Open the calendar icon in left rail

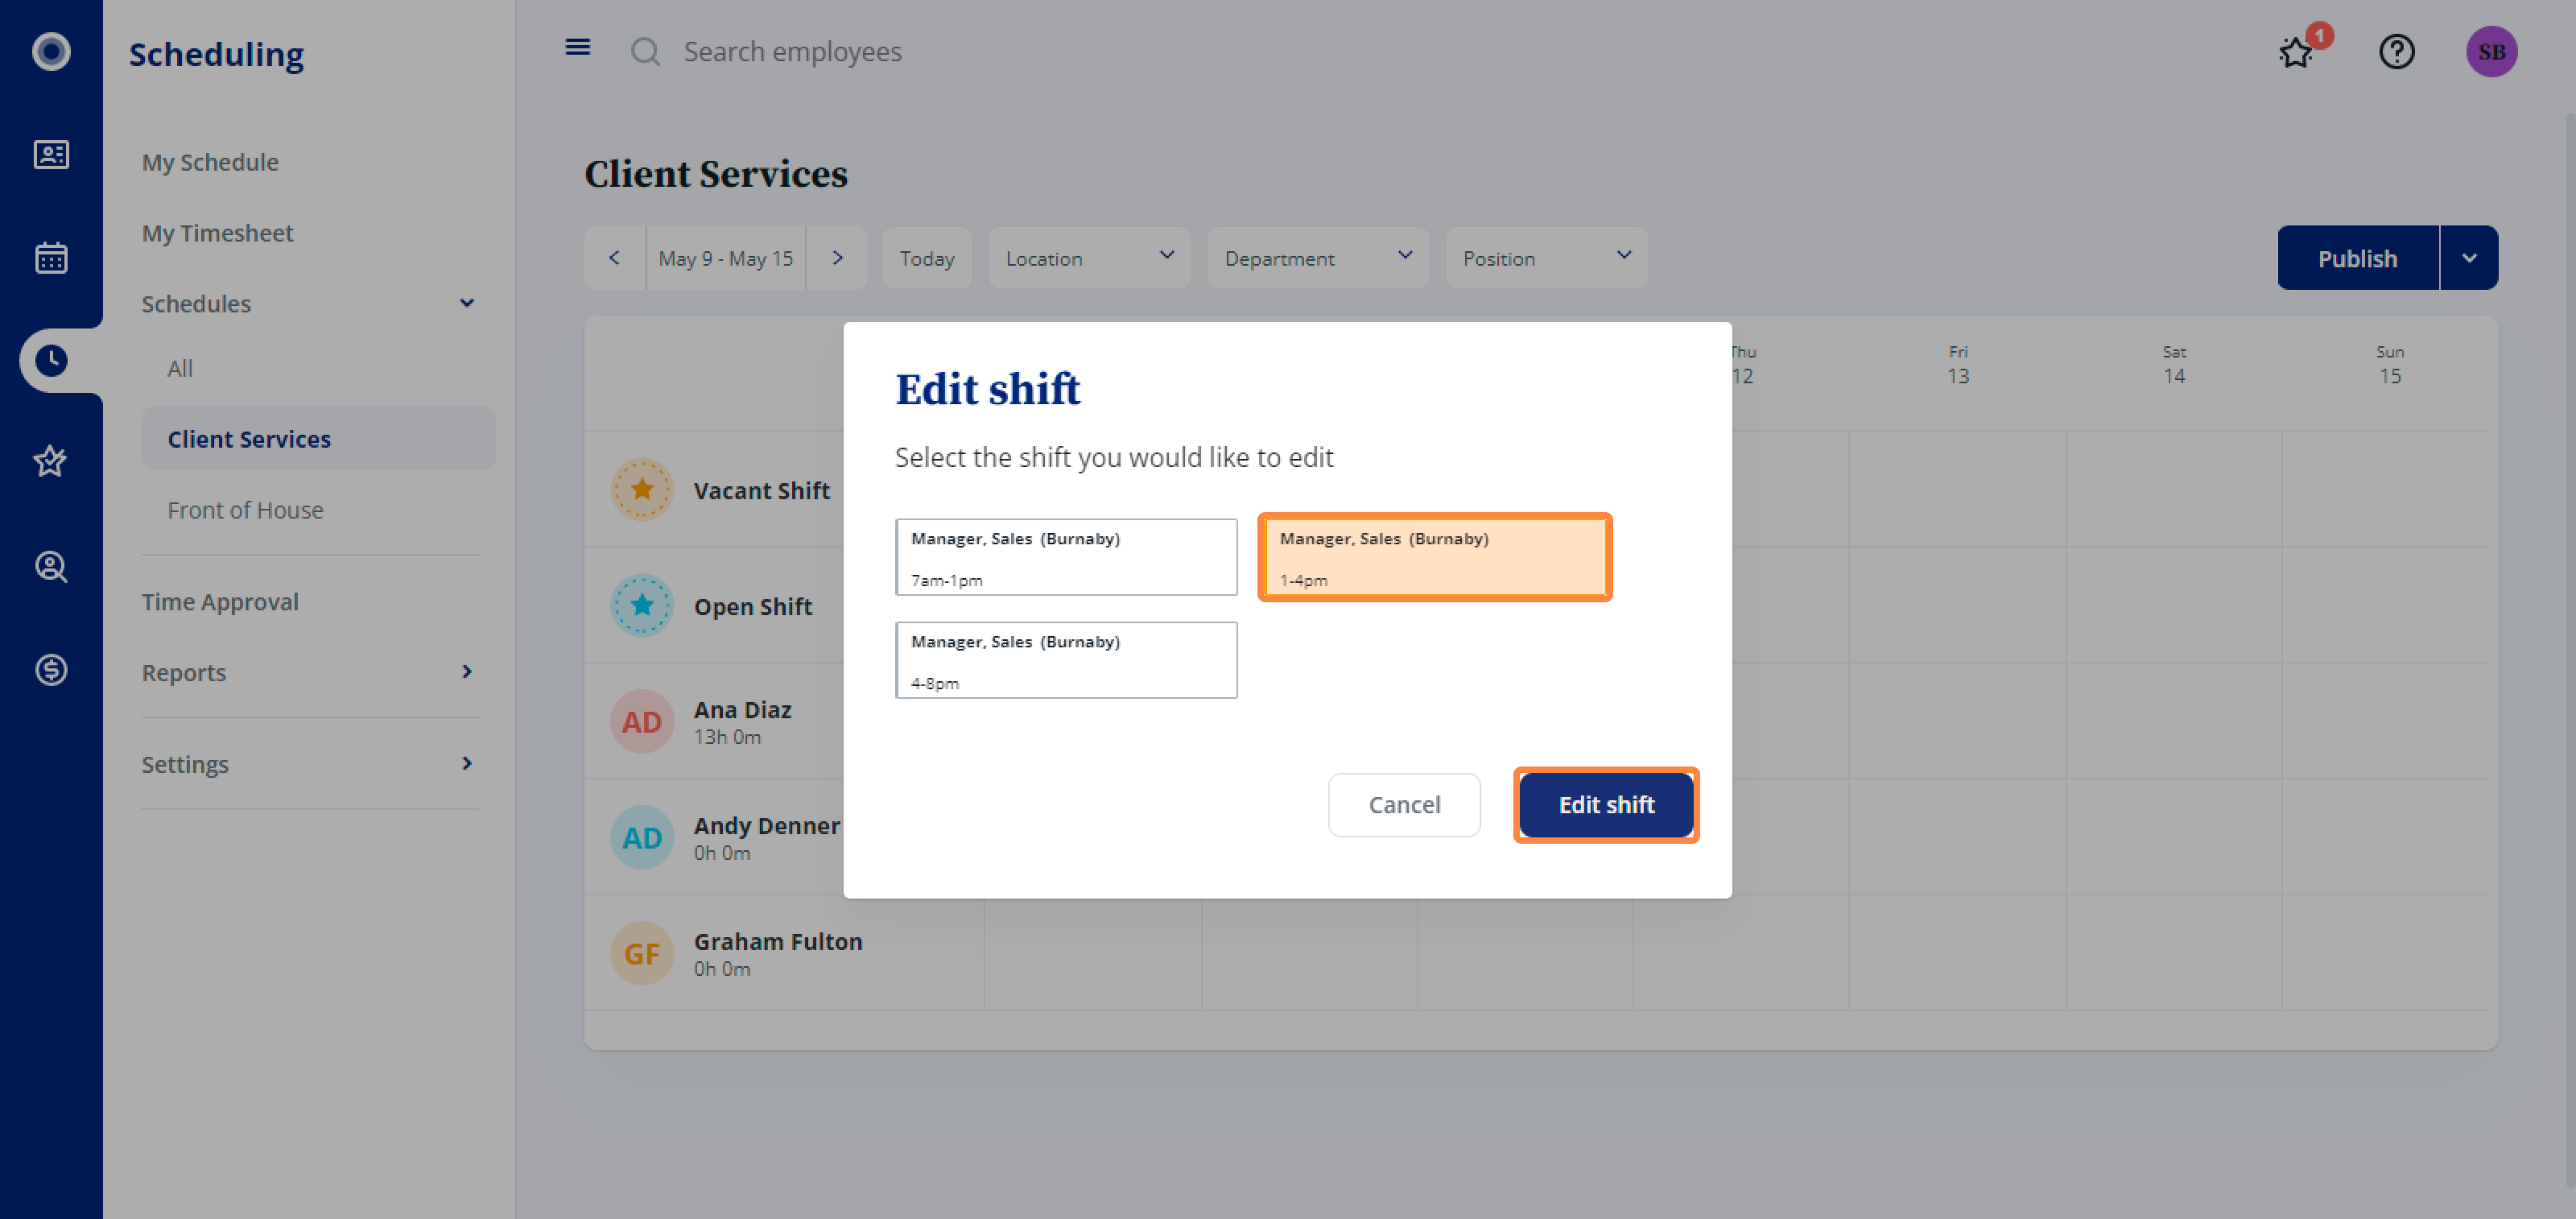point(51,257)
